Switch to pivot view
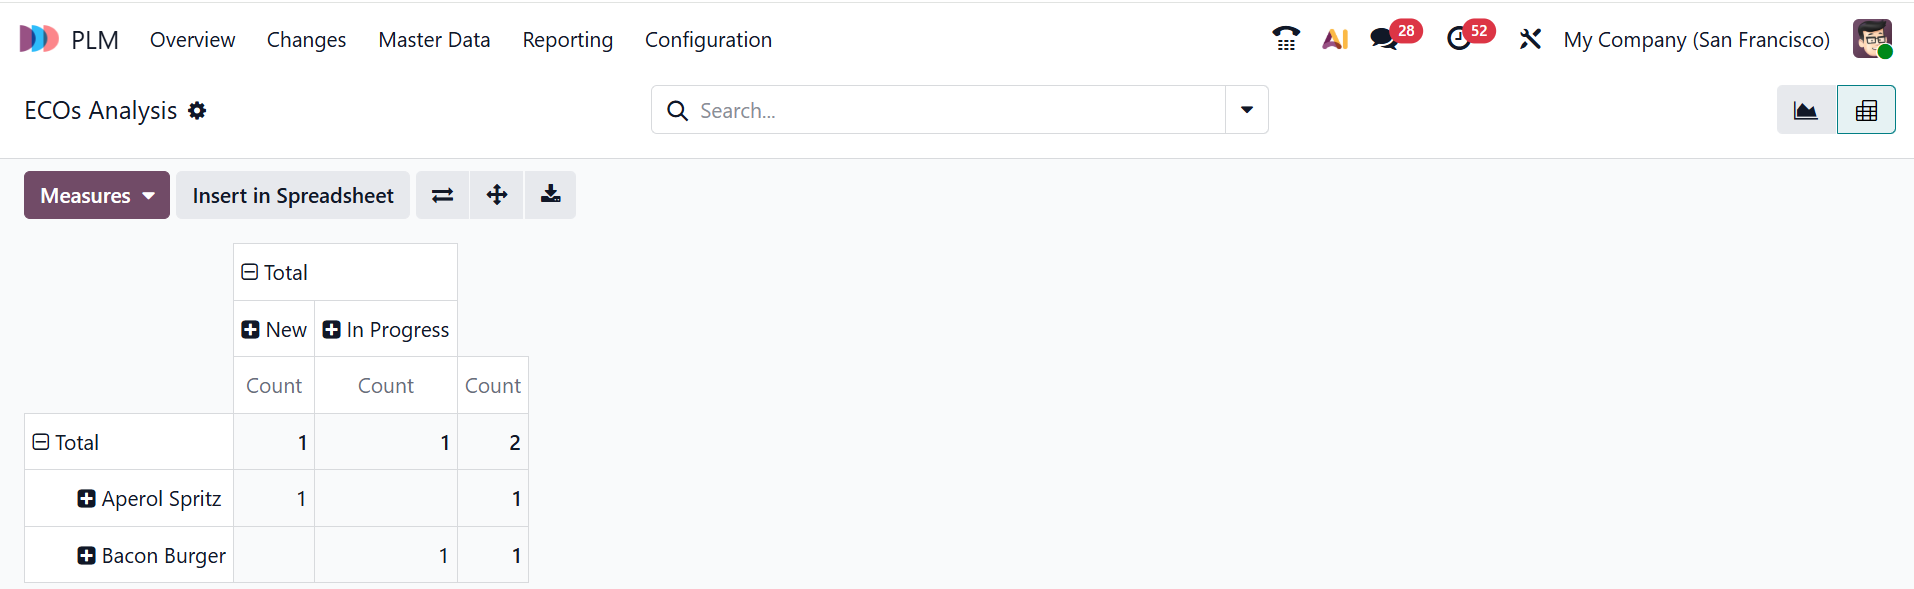Image resolution: width=1914 pixels, height=589 pixels. point(1866,110)
